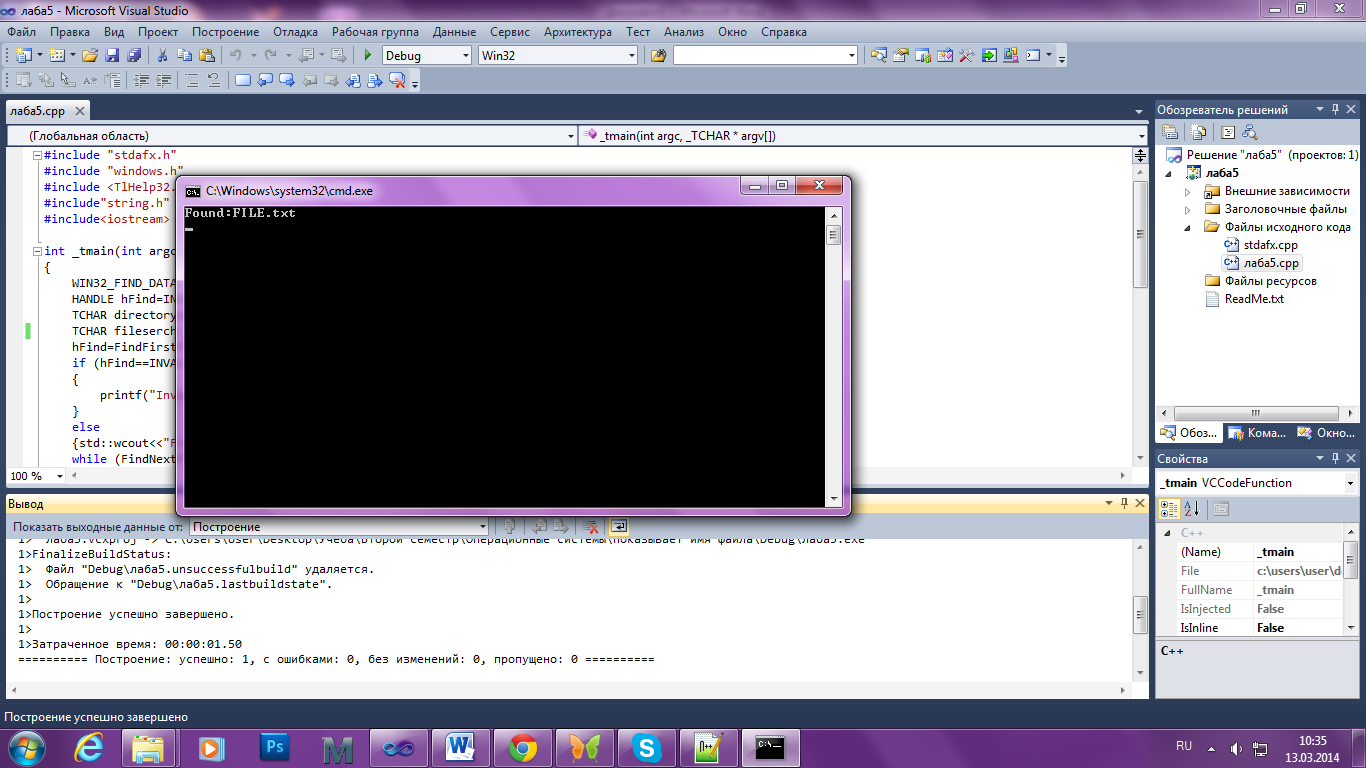Viewport: 1366px width, 768px height.
Task: Expand the Заголовочные файлы folder
Action: pyautogui.click(x=1188, y=209)
